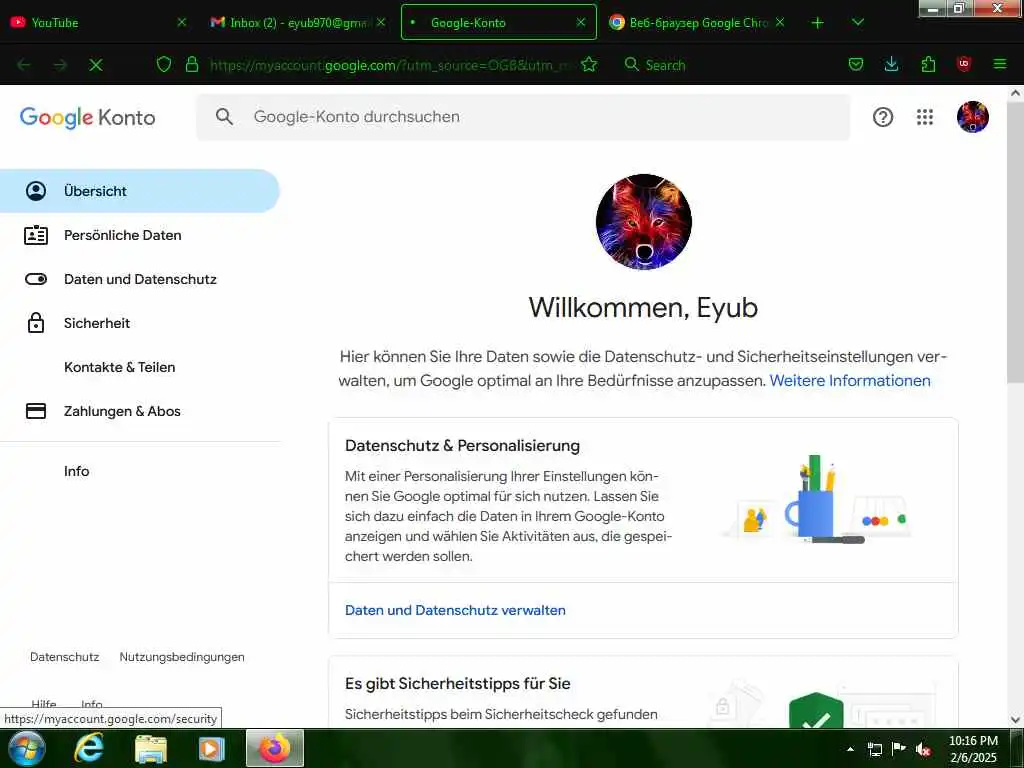Click the scrollbar down arrow
This screenshot has height=768, width=1024.
tap(1015, 720)
